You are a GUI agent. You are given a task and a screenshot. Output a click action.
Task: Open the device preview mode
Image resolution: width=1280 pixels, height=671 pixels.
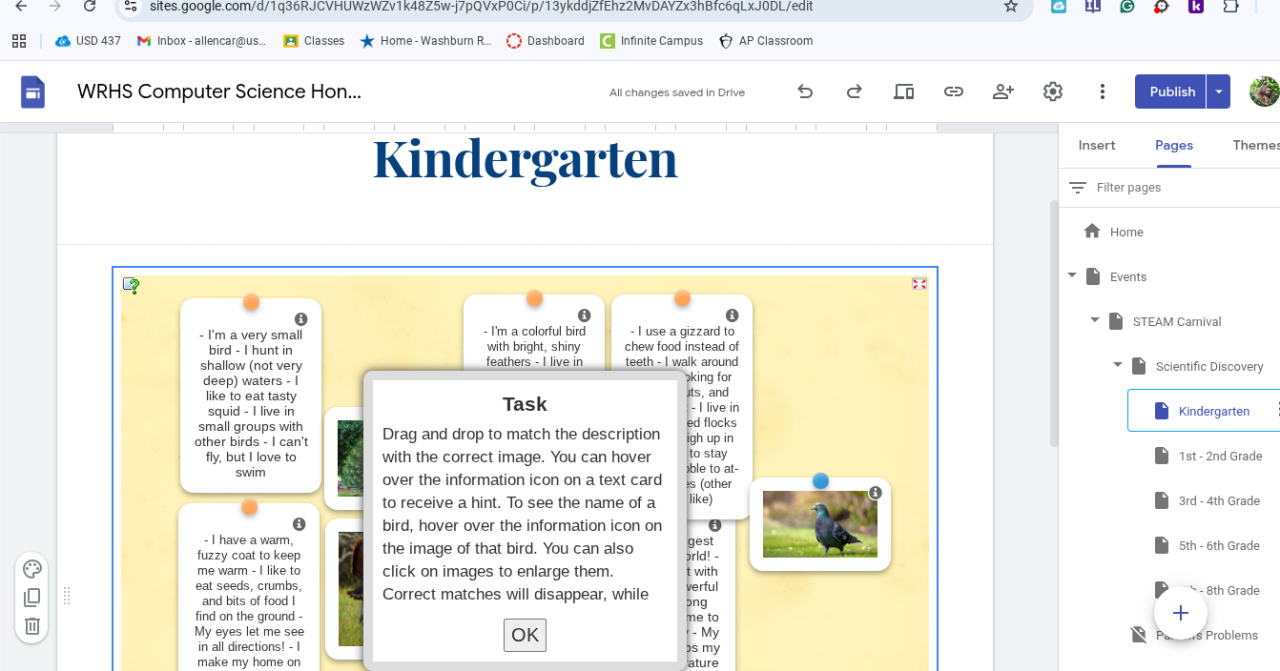click(x=904, y=92)
